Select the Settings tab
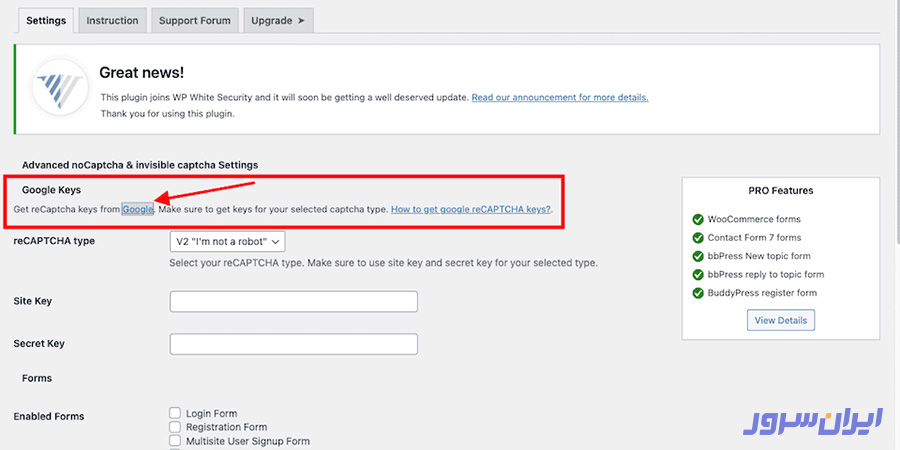This screenshot has width=900, height=450. pyautogui.click(x=46, y=20)
